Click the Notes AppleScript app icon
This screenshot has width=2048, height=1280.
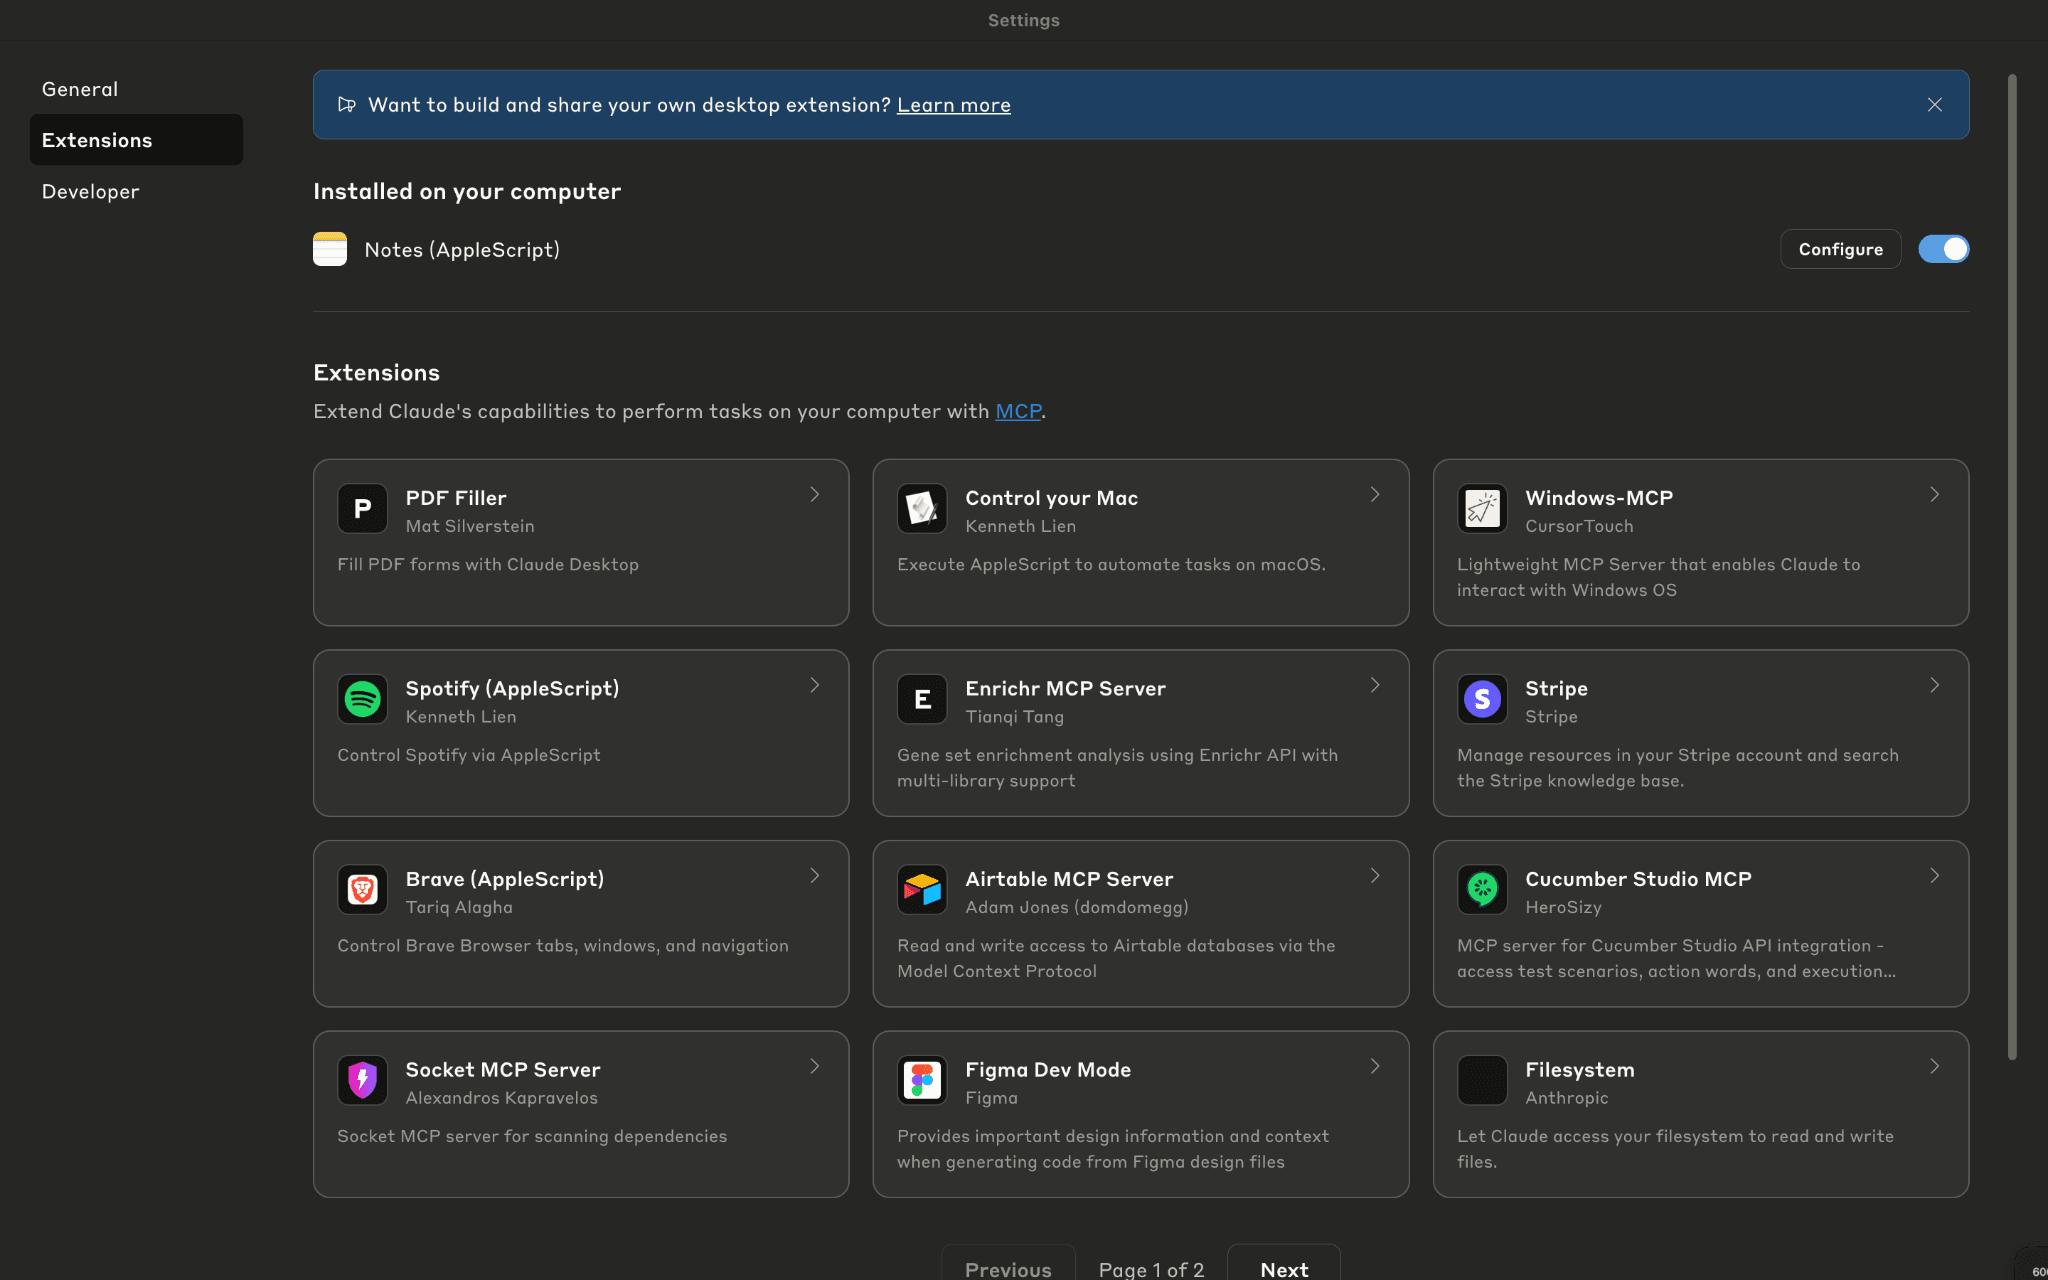(x=330, y=249)
